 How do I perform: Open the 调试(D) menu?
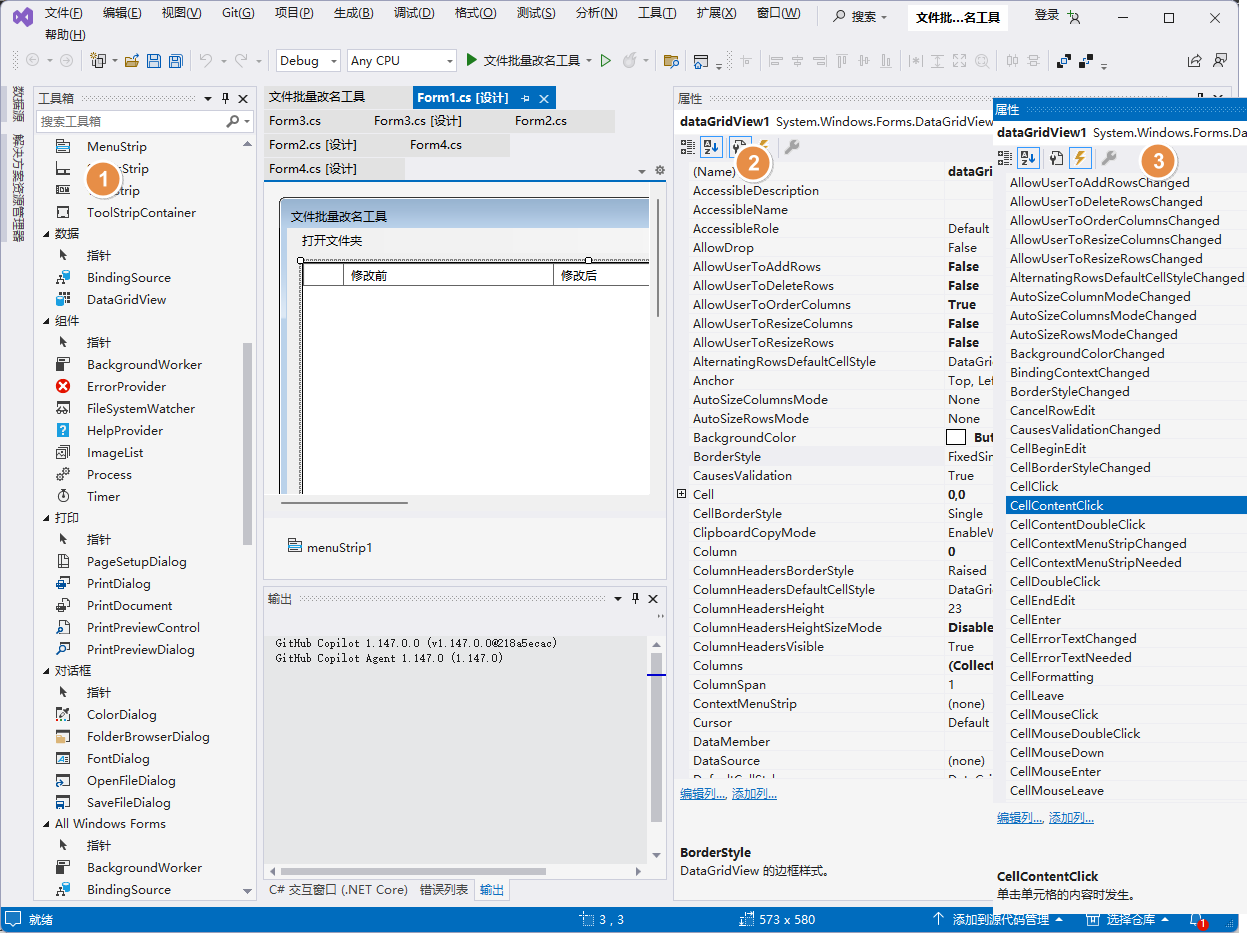[x=414, y=14]
